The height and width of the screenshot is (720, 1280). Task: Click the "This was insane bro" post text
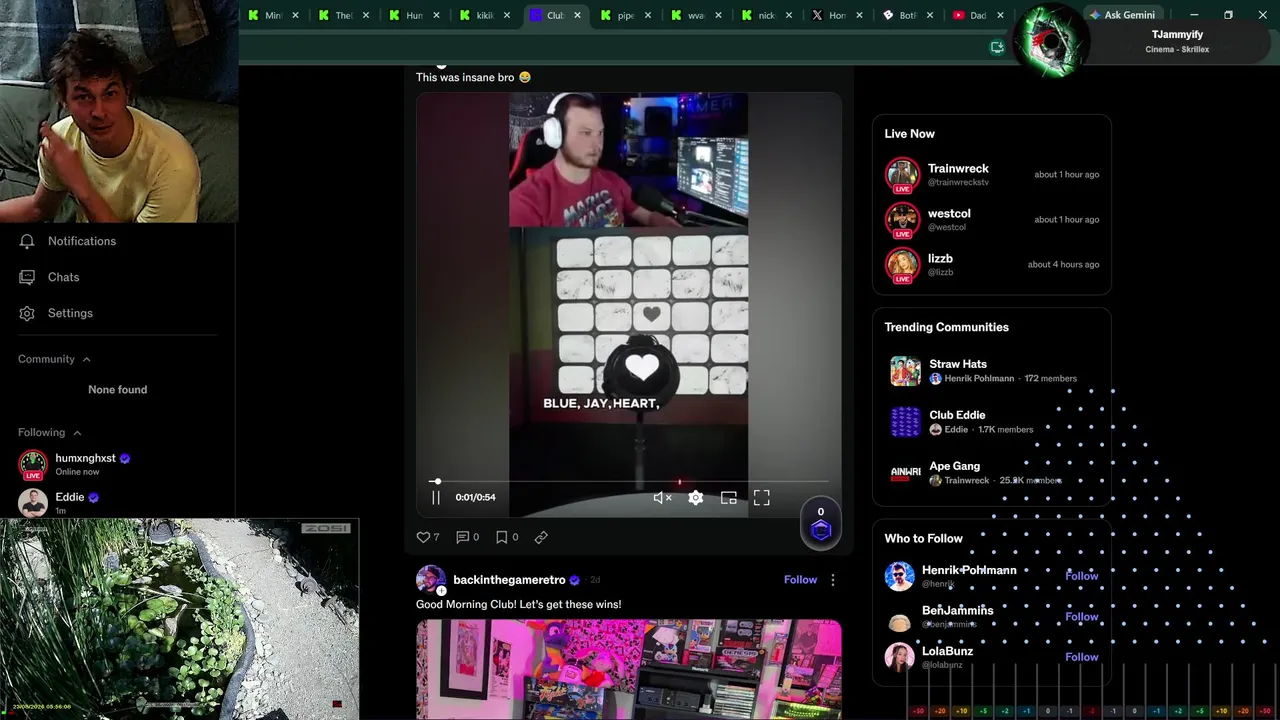pos(473,77)
